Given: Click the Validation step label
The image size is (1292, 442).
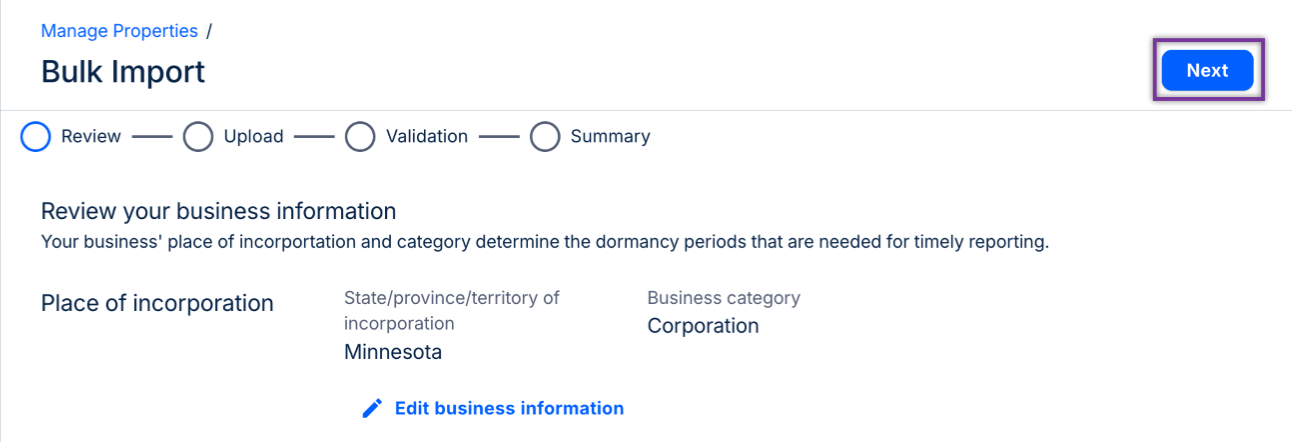Looking at the screenshot, I should pyautogui.click(x=427, y=137).
